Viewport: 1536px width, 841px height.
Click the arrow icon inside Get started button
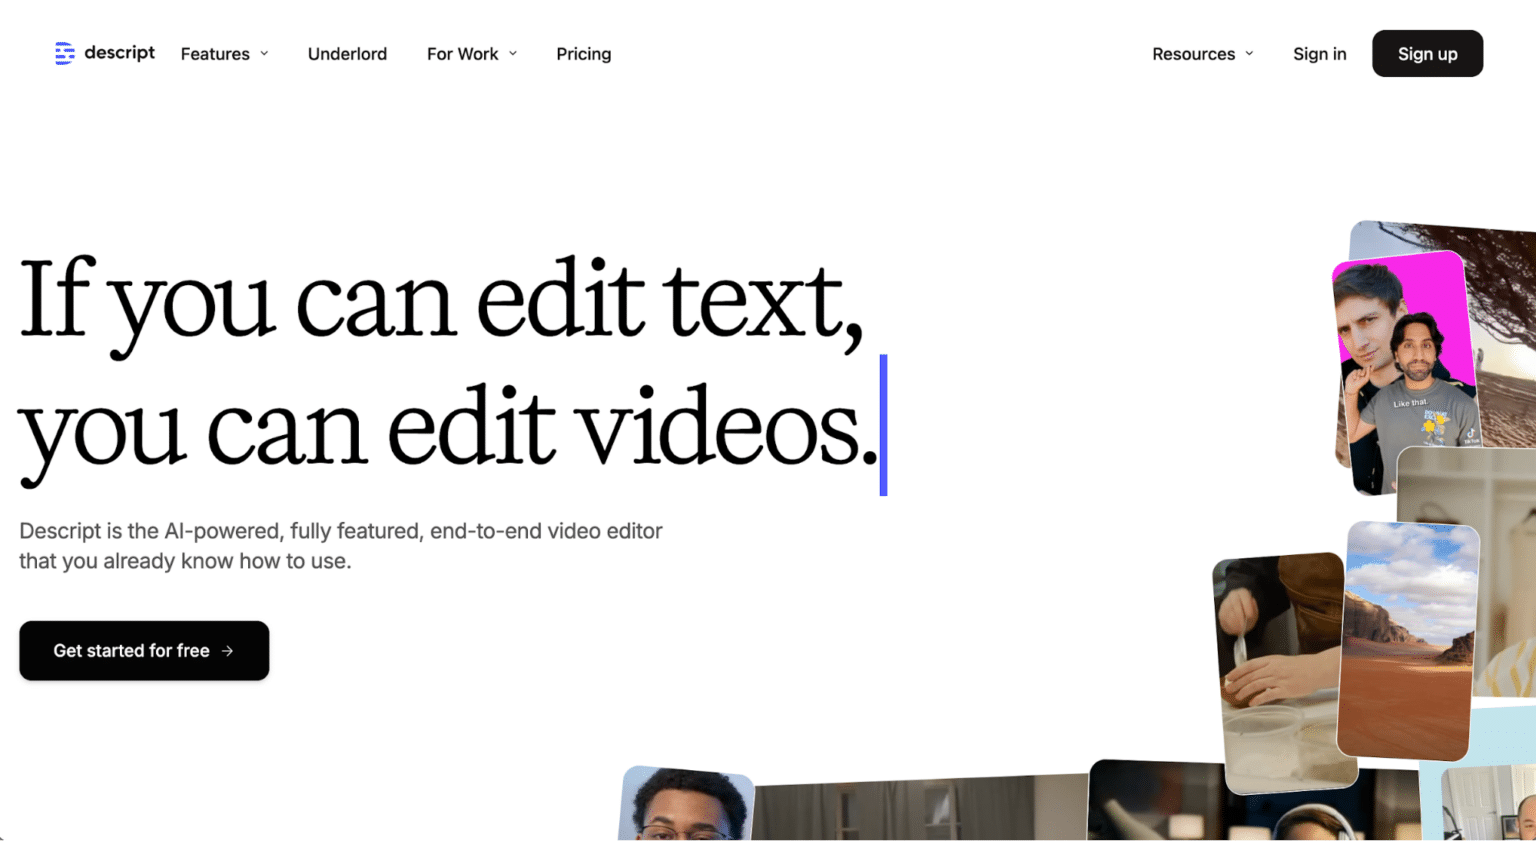228,650
